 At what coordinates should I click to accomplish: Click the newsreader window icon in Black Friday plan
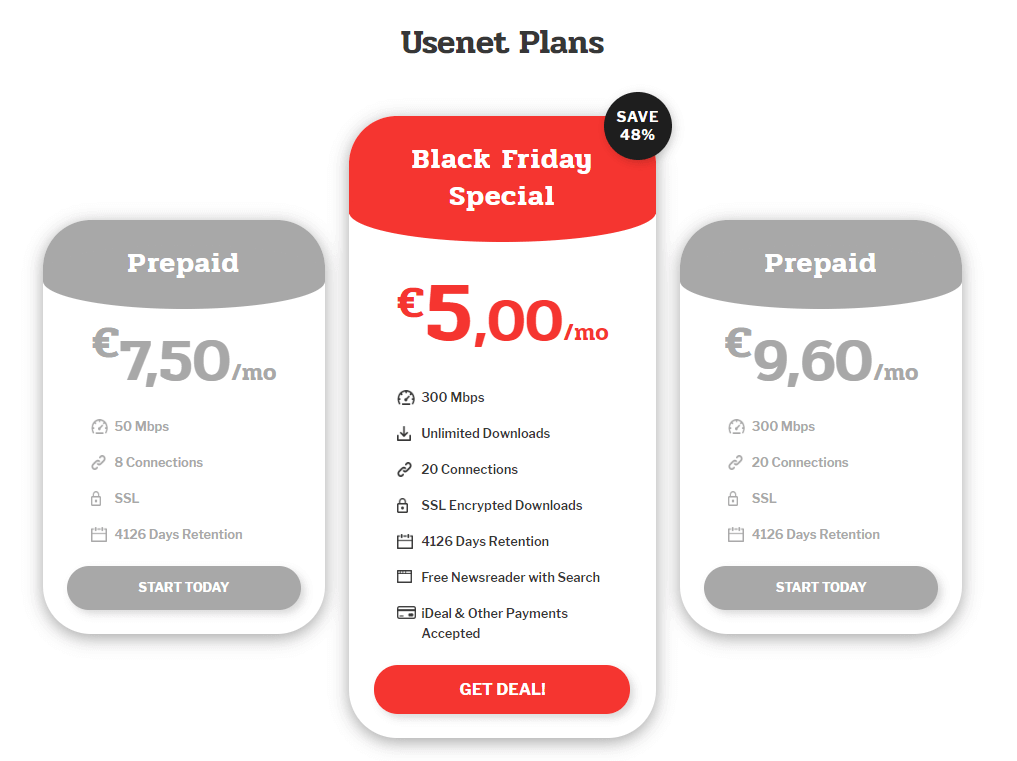click(x=405, y=577)
